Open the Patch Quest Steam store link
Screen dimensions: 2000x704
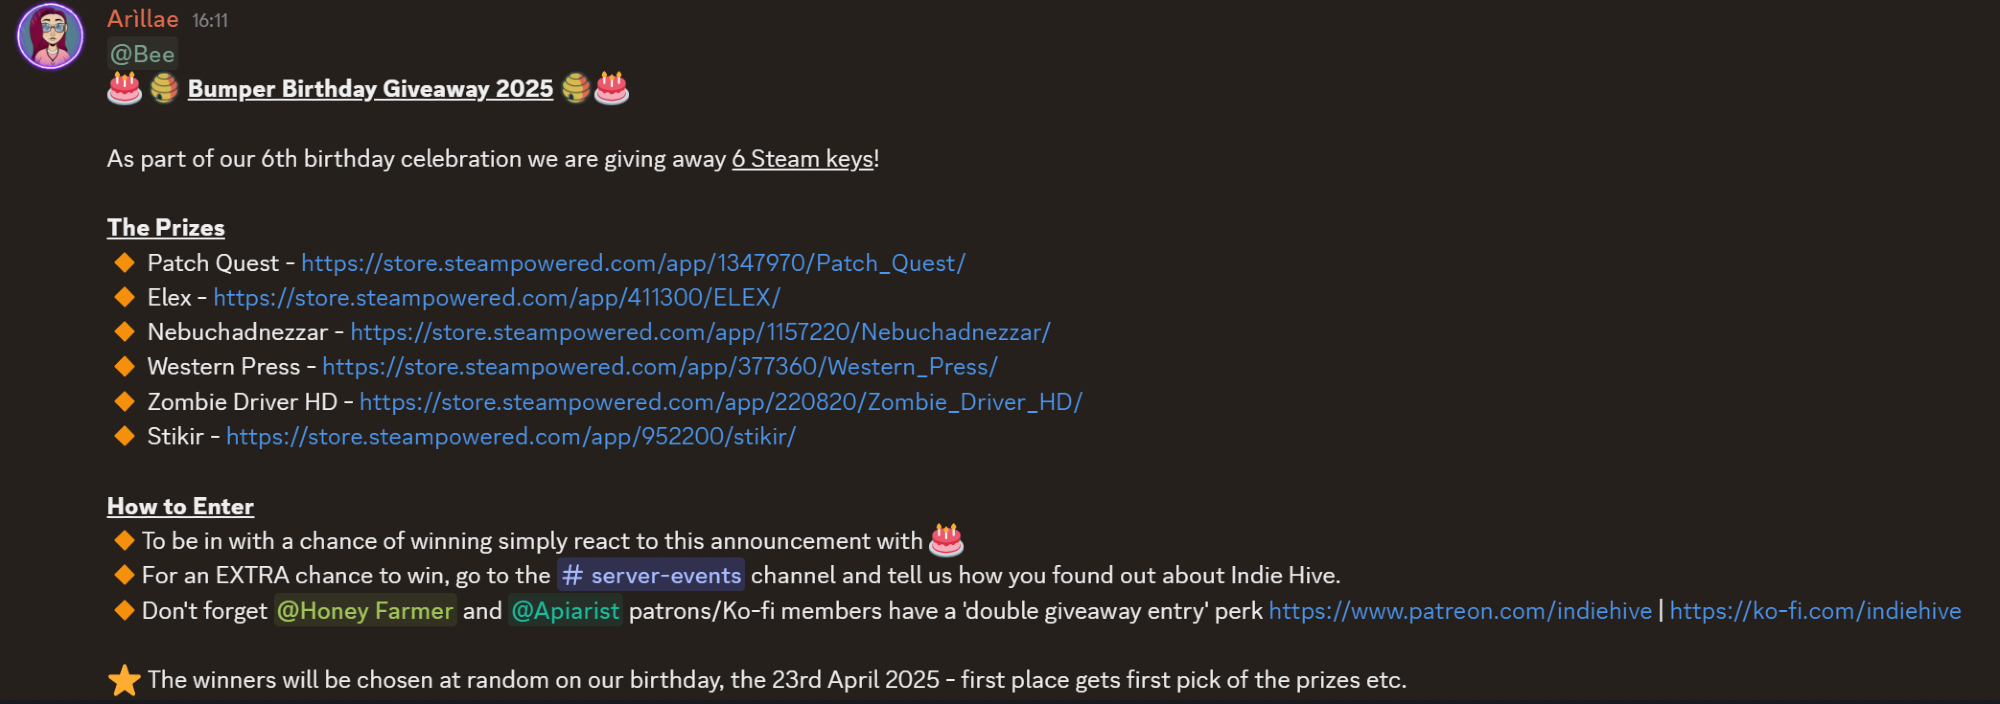pyautogui.click(x=632, y=263)
